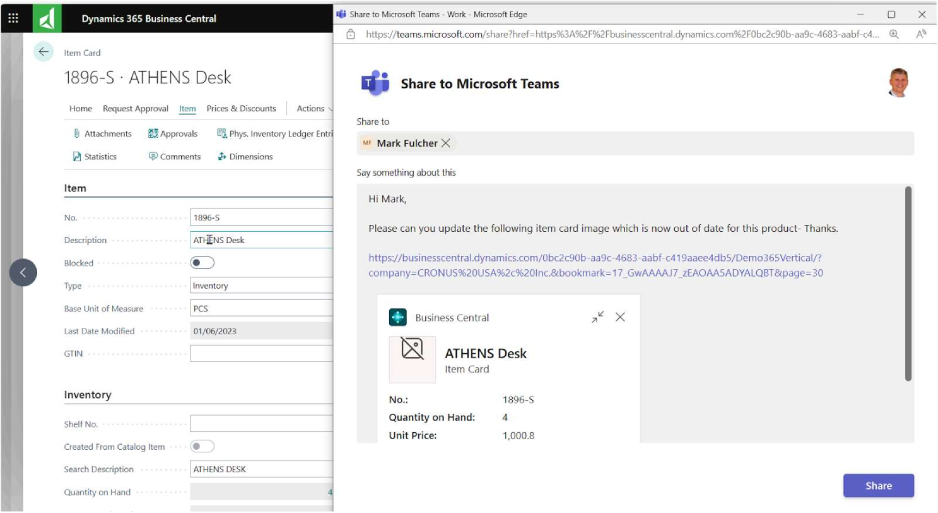Image resolution: width=938 pixels, height=513 pixels.
Task: Close the Business Central card preview
Action: tap(620, 317)
